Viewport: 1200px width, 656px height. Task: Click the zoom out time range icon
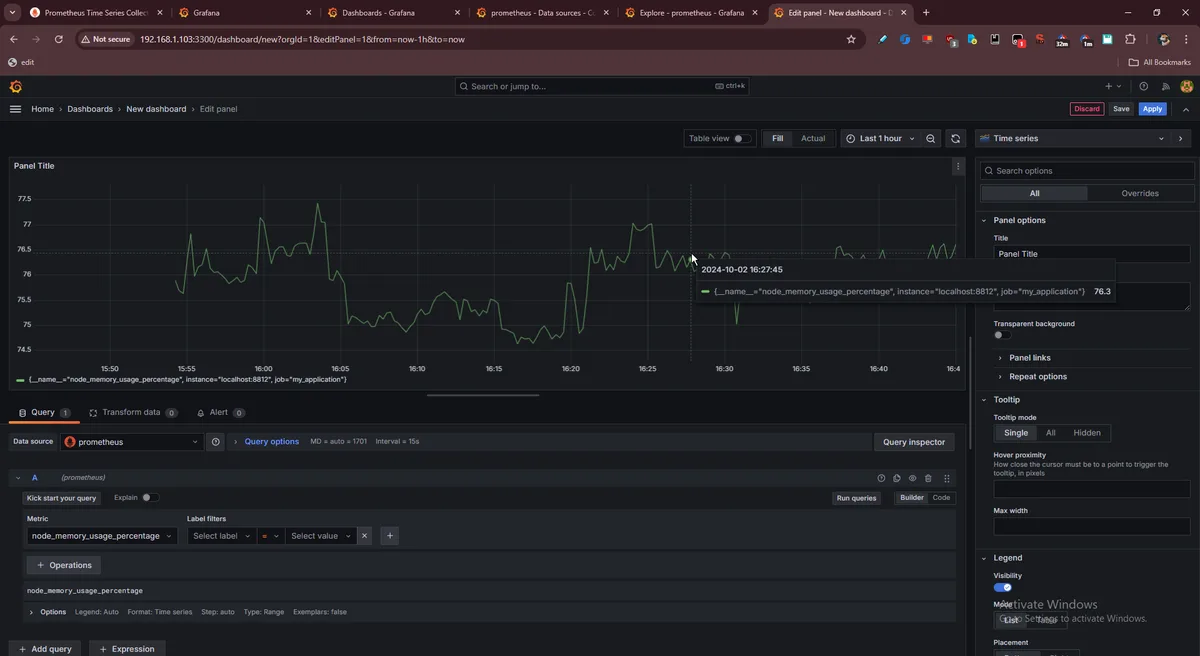pyautogui.click(x=931, y=139)
